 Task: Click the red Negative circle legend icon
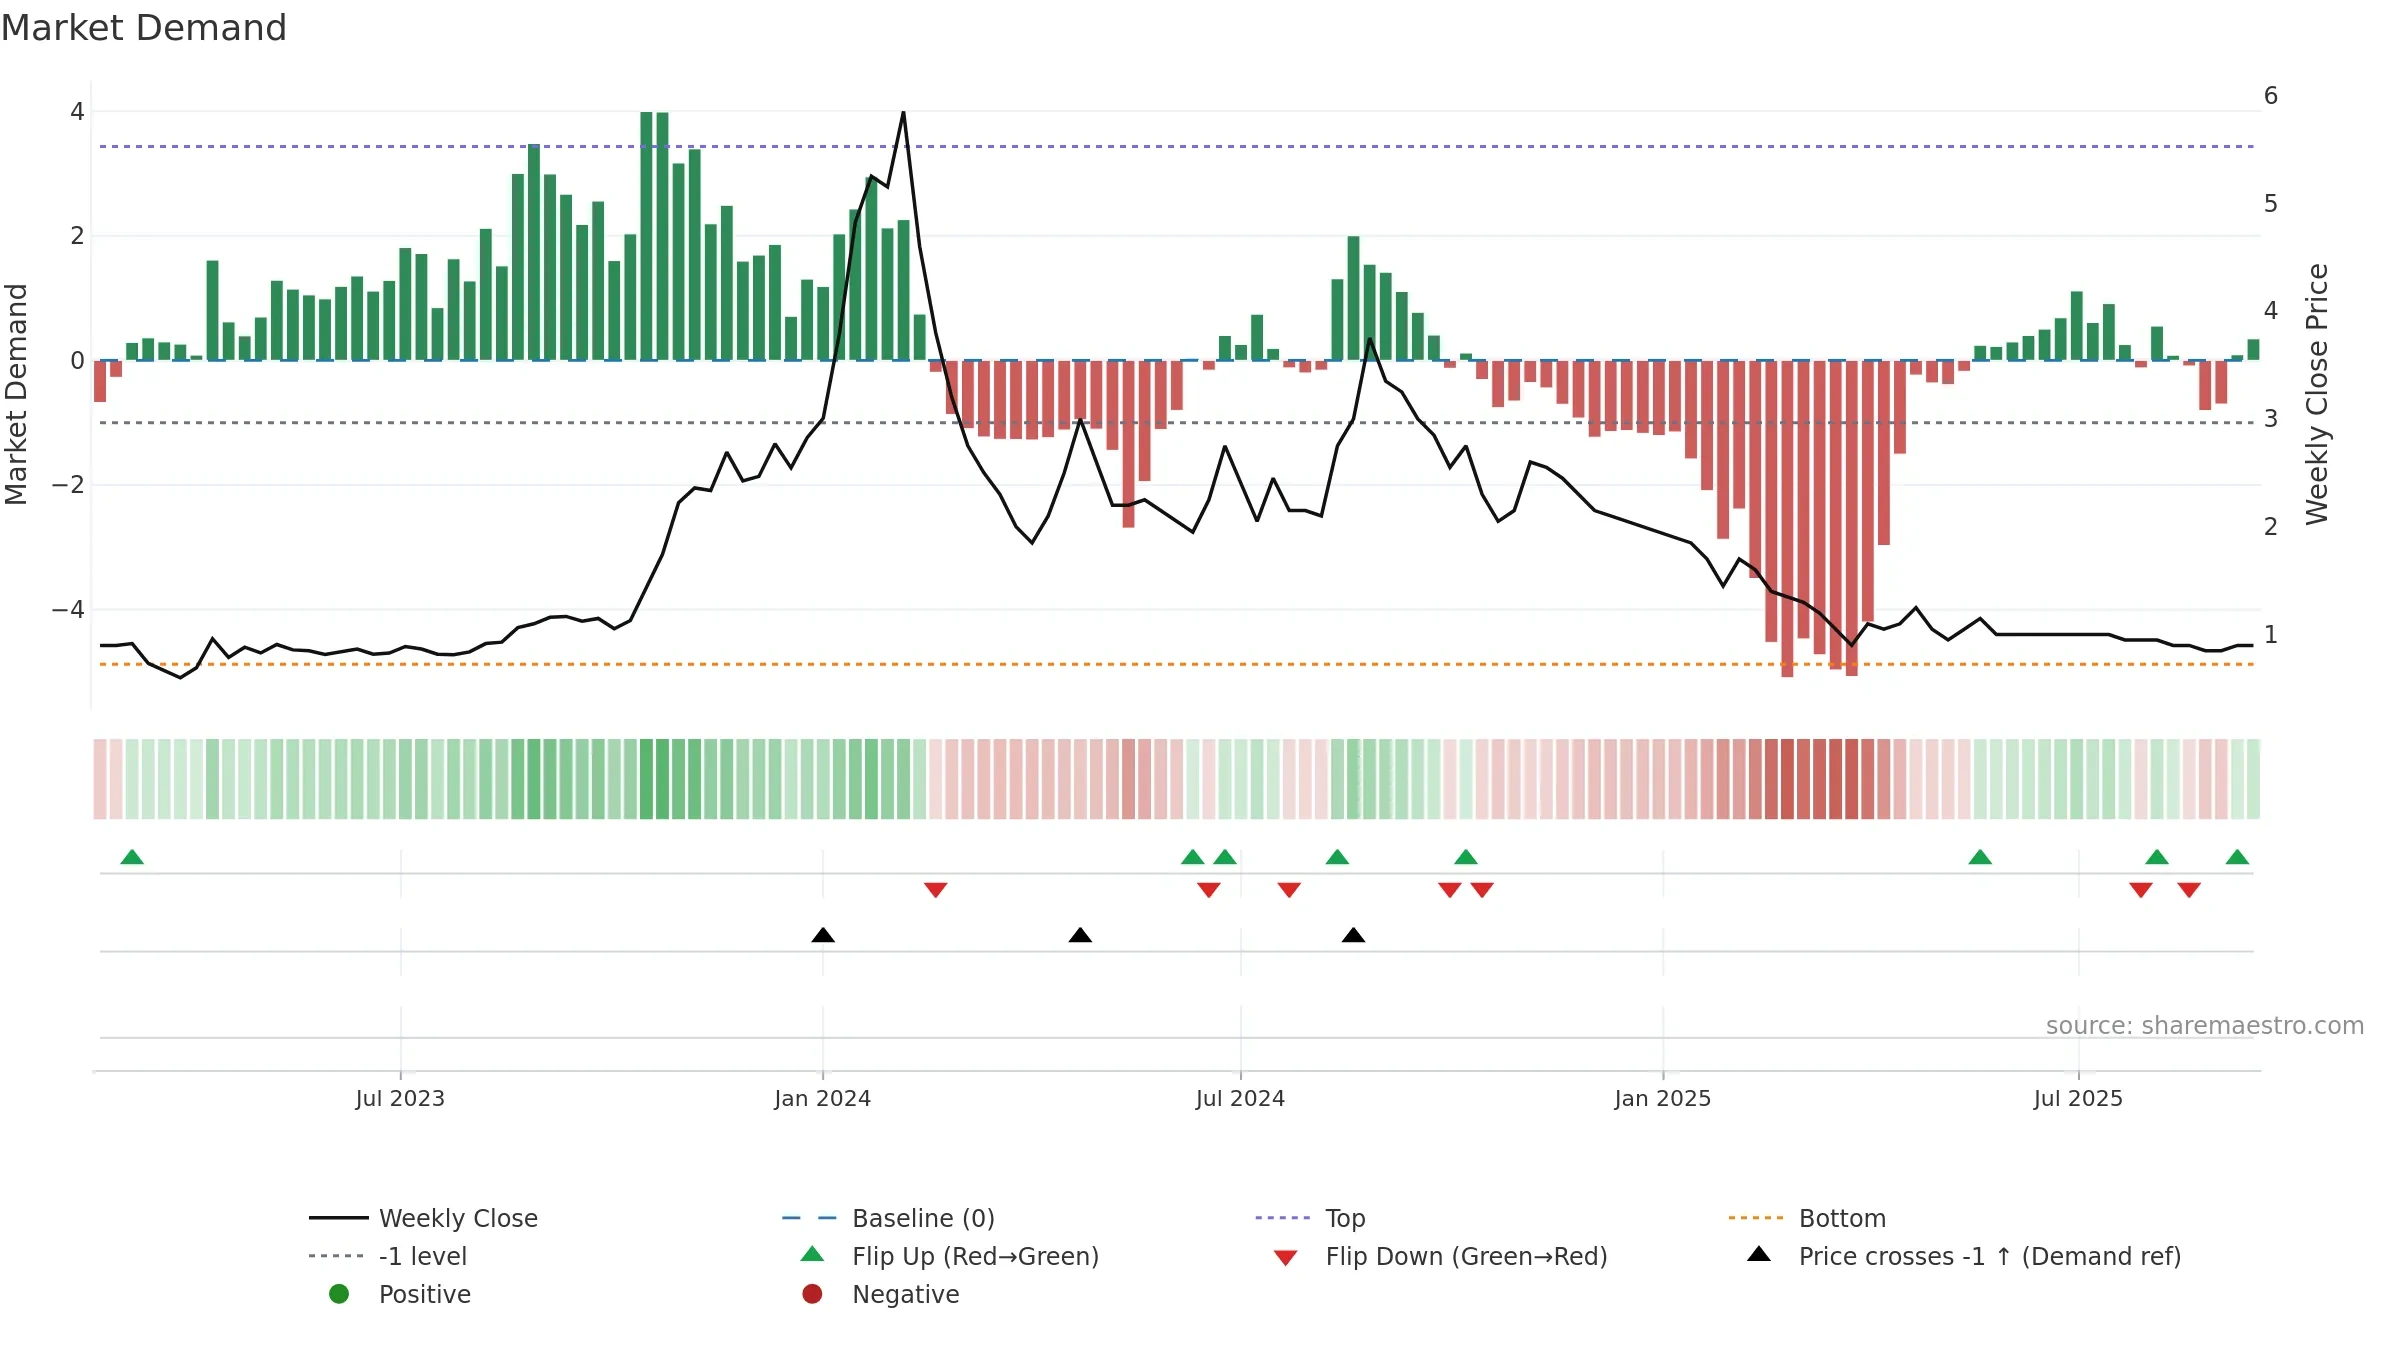coord(812,1294)
